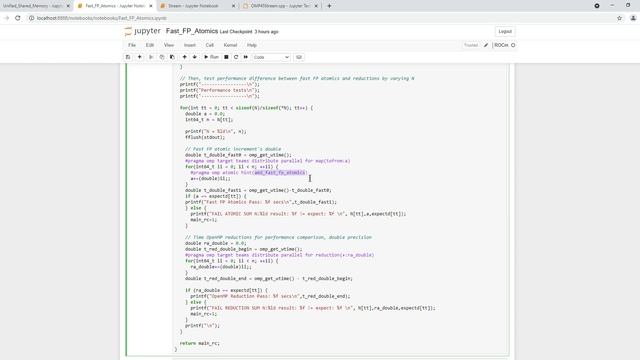Click the Jupyter logo
Viewport: 640px width, 360px height.
(142, 31)
